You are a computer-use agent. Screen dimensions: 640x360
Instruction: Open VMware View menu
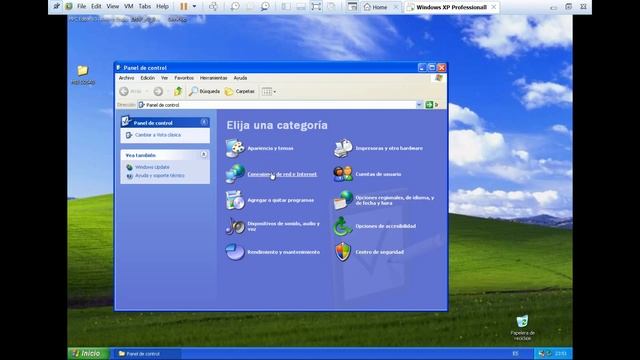[113, 7]
